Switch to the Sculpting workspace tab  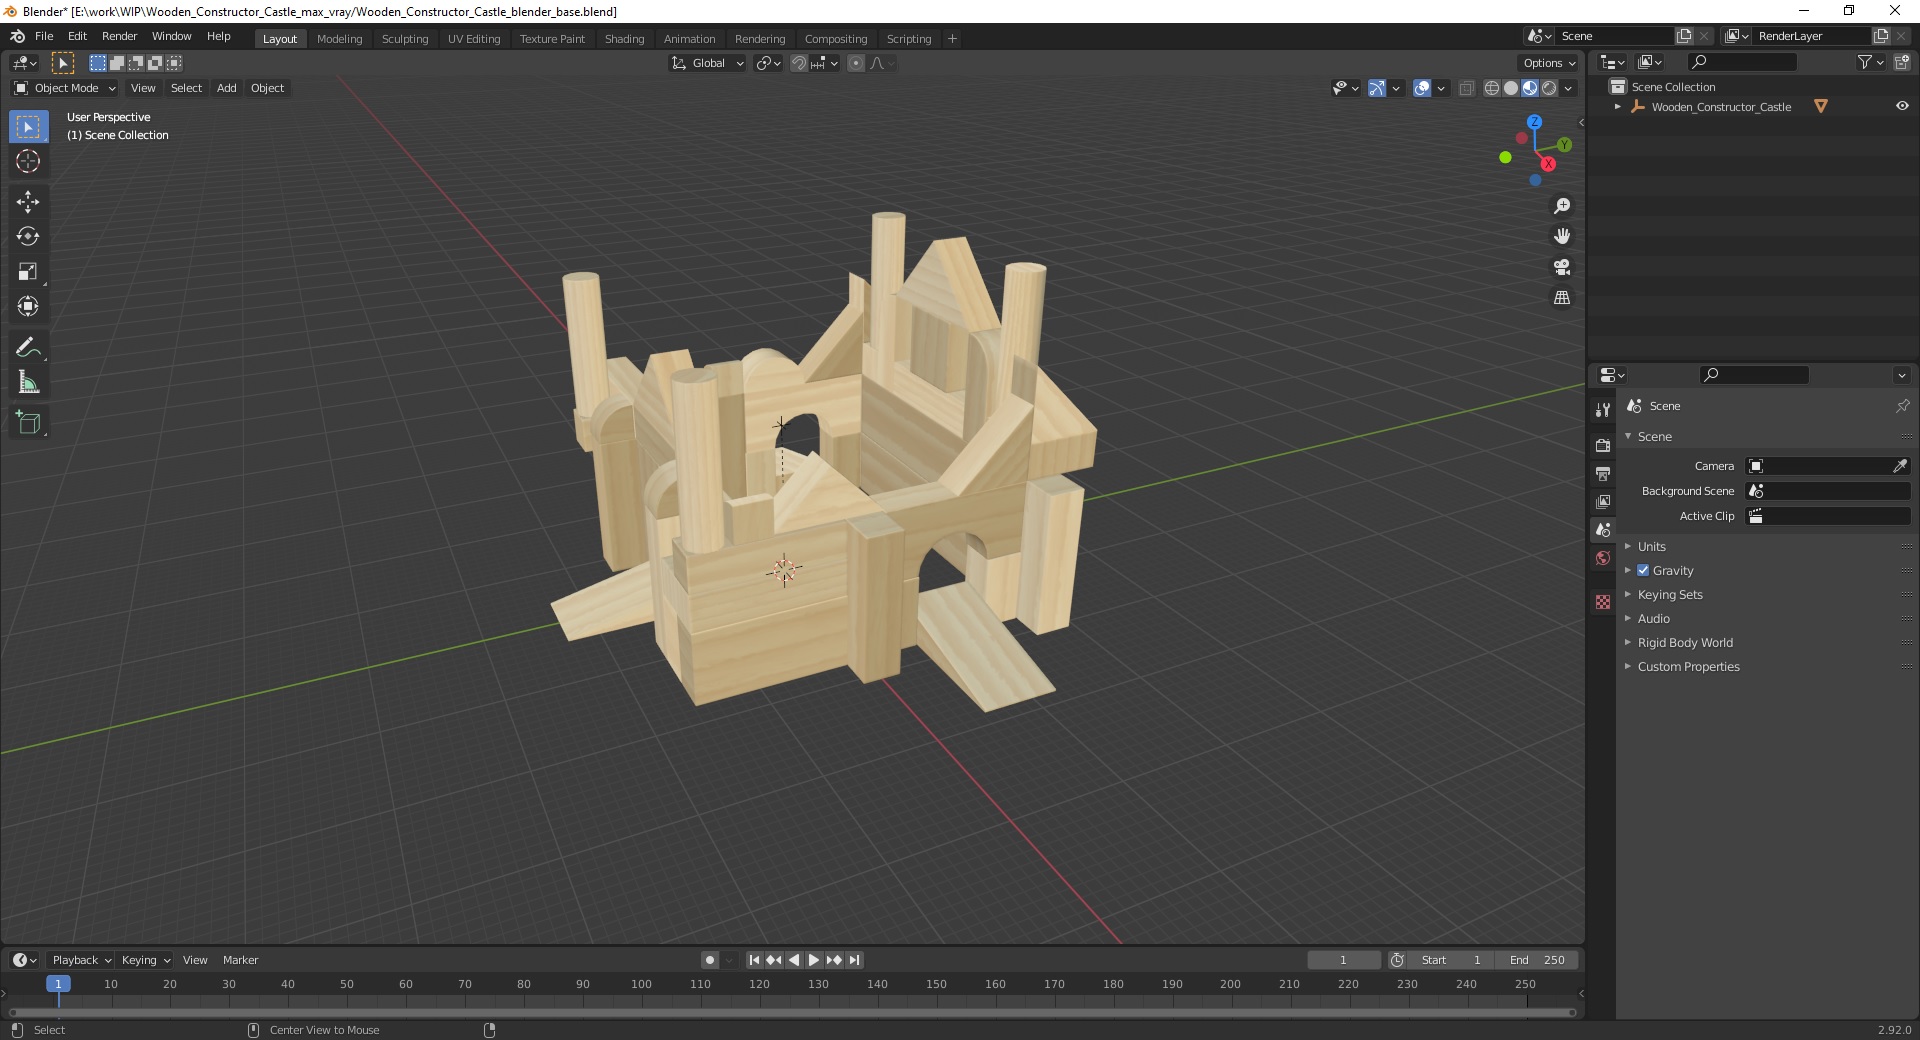tap(404, 38)
